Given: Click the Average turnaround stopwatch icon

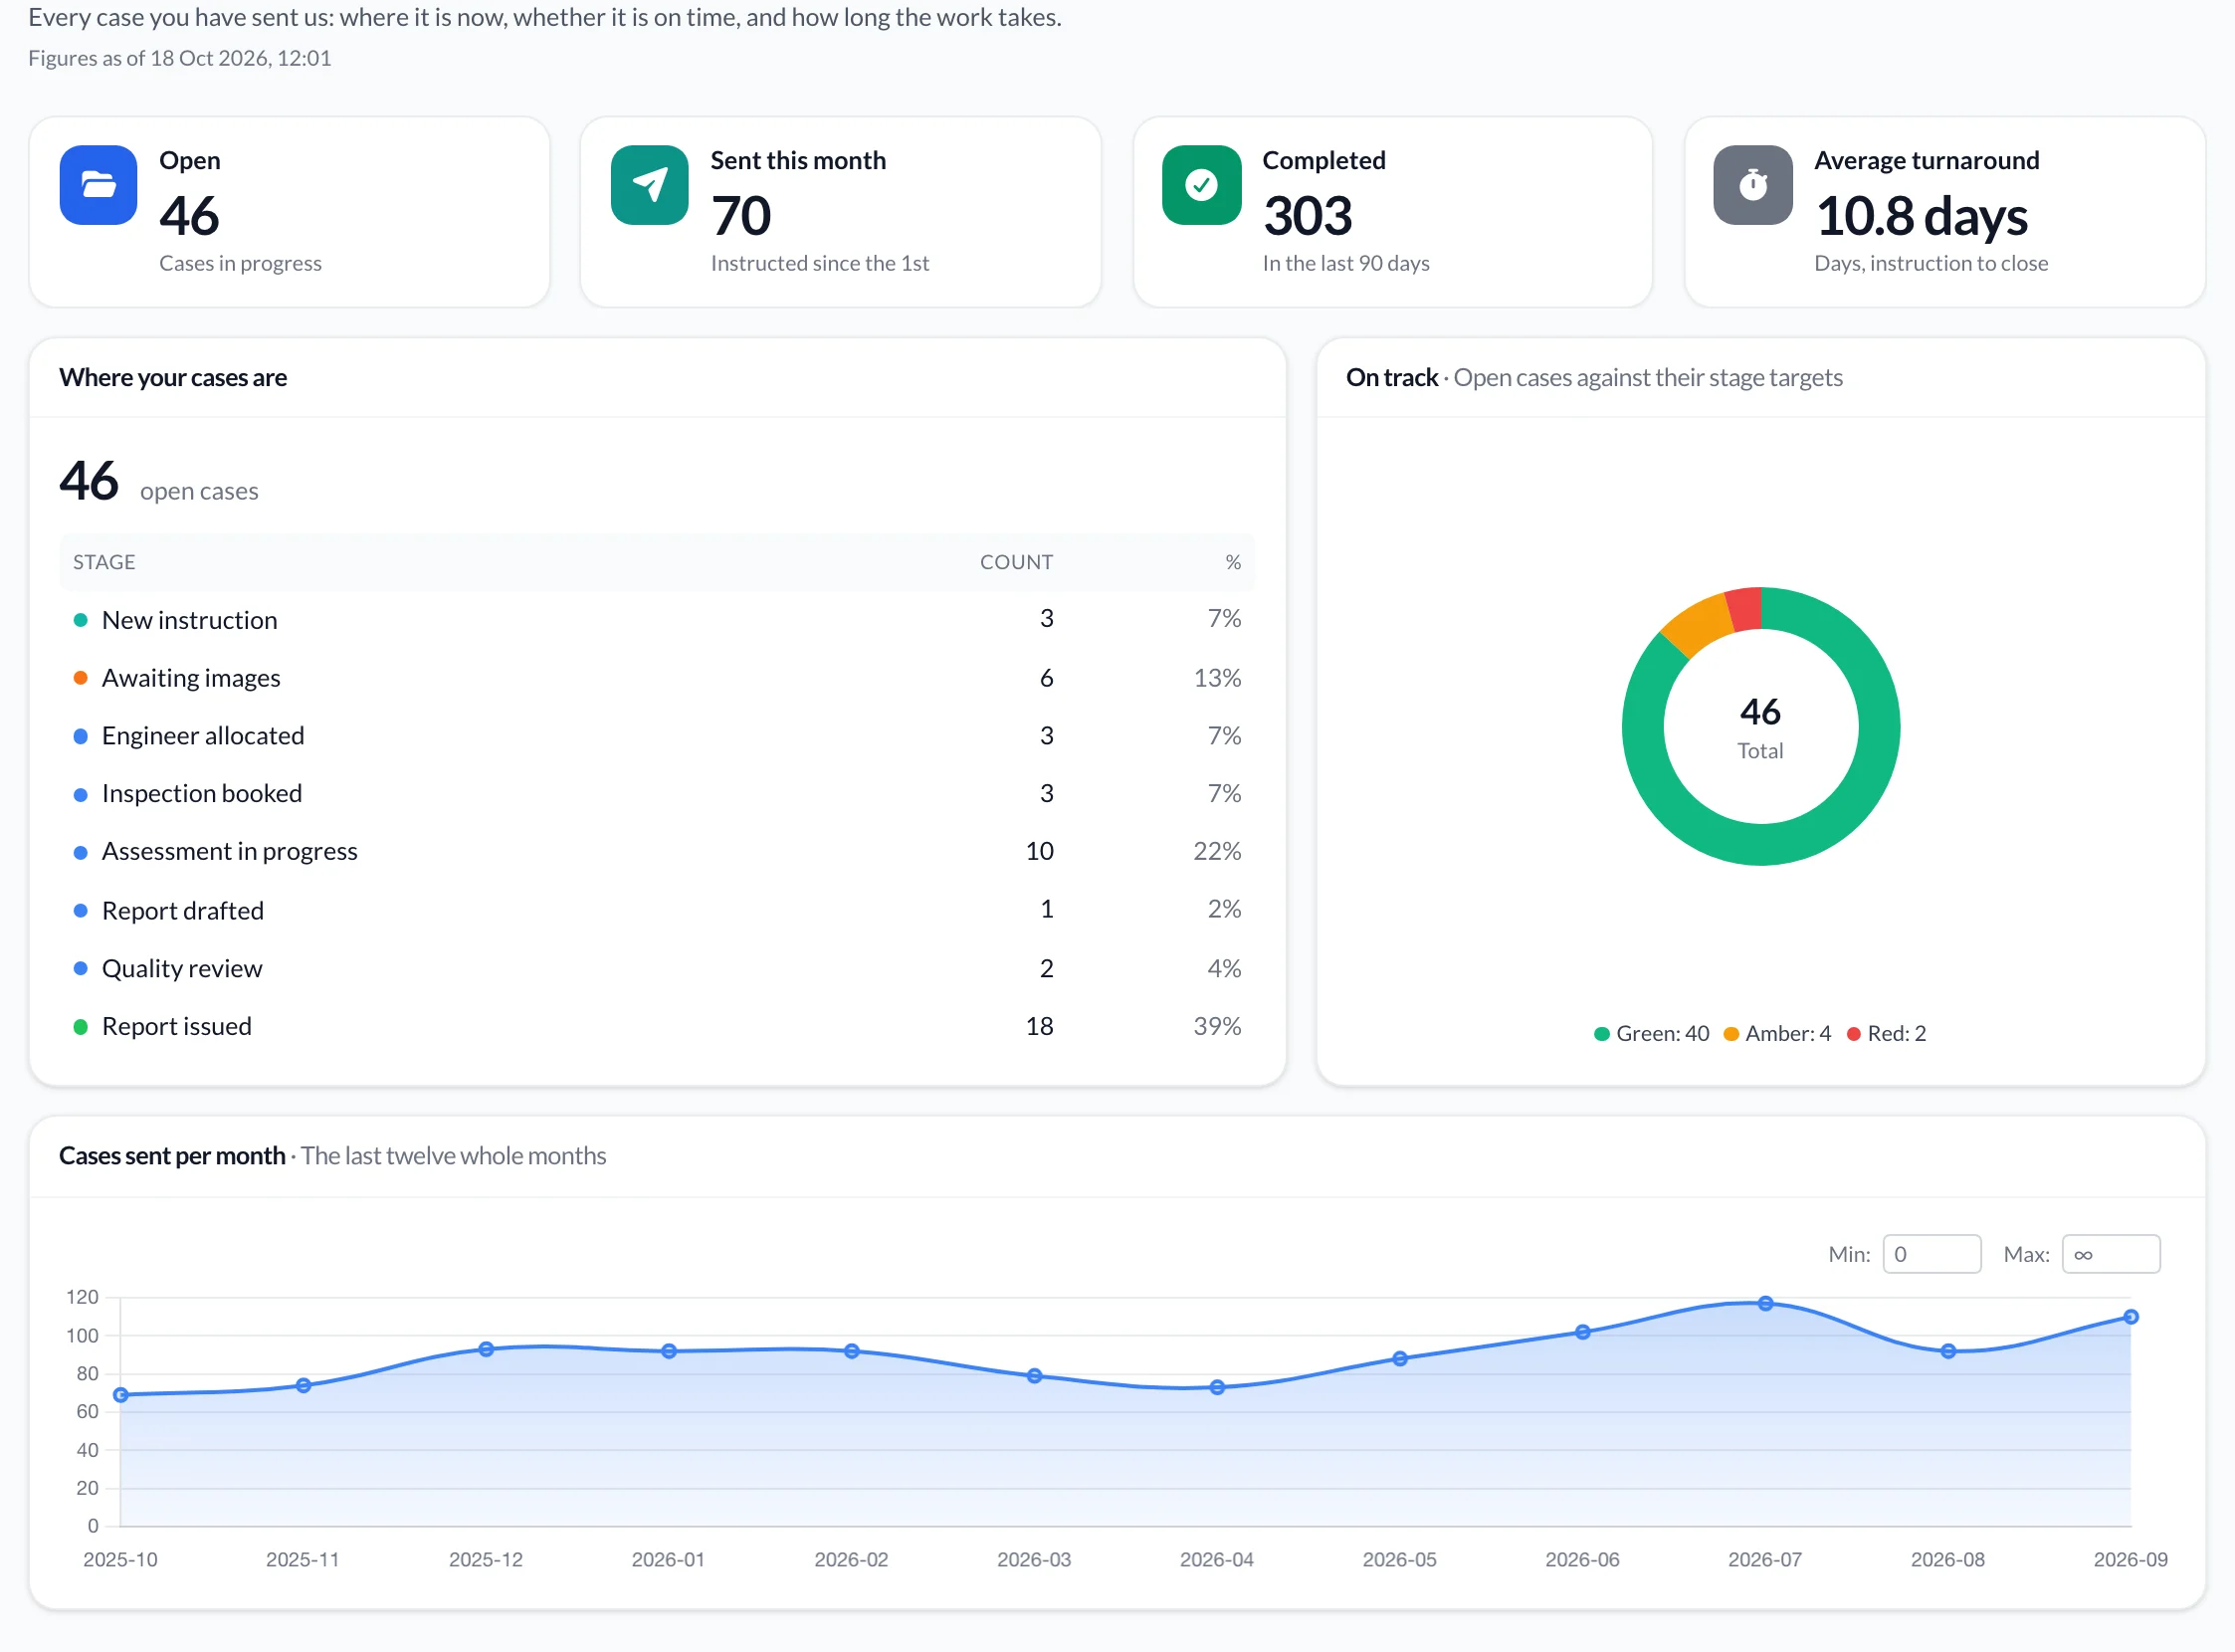Looking at the screenshot, I should click(x=1753, y=185).
